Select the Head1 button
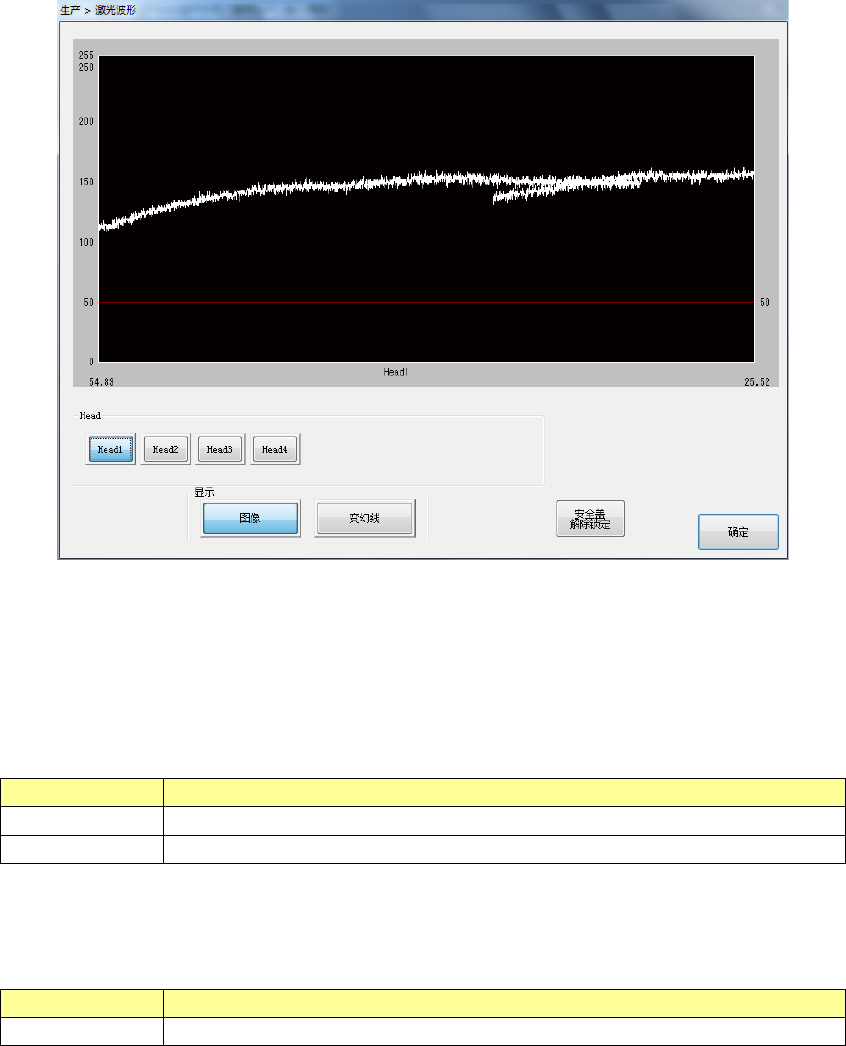Viewport: 846px width, 1046px height. 111,449
